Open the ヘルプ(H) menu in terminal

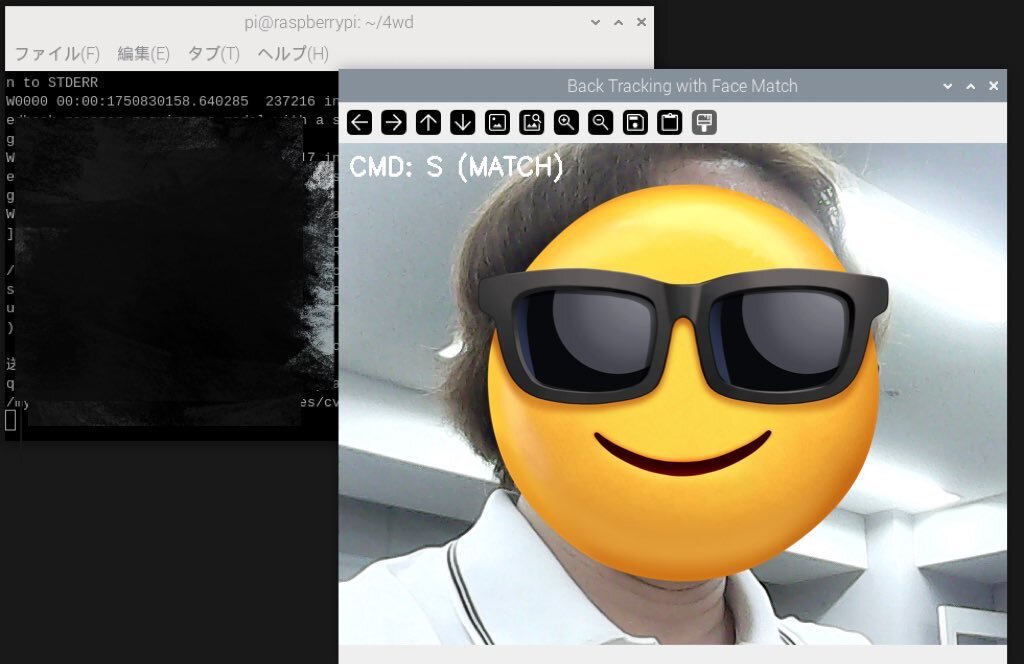tap(293, 54)
